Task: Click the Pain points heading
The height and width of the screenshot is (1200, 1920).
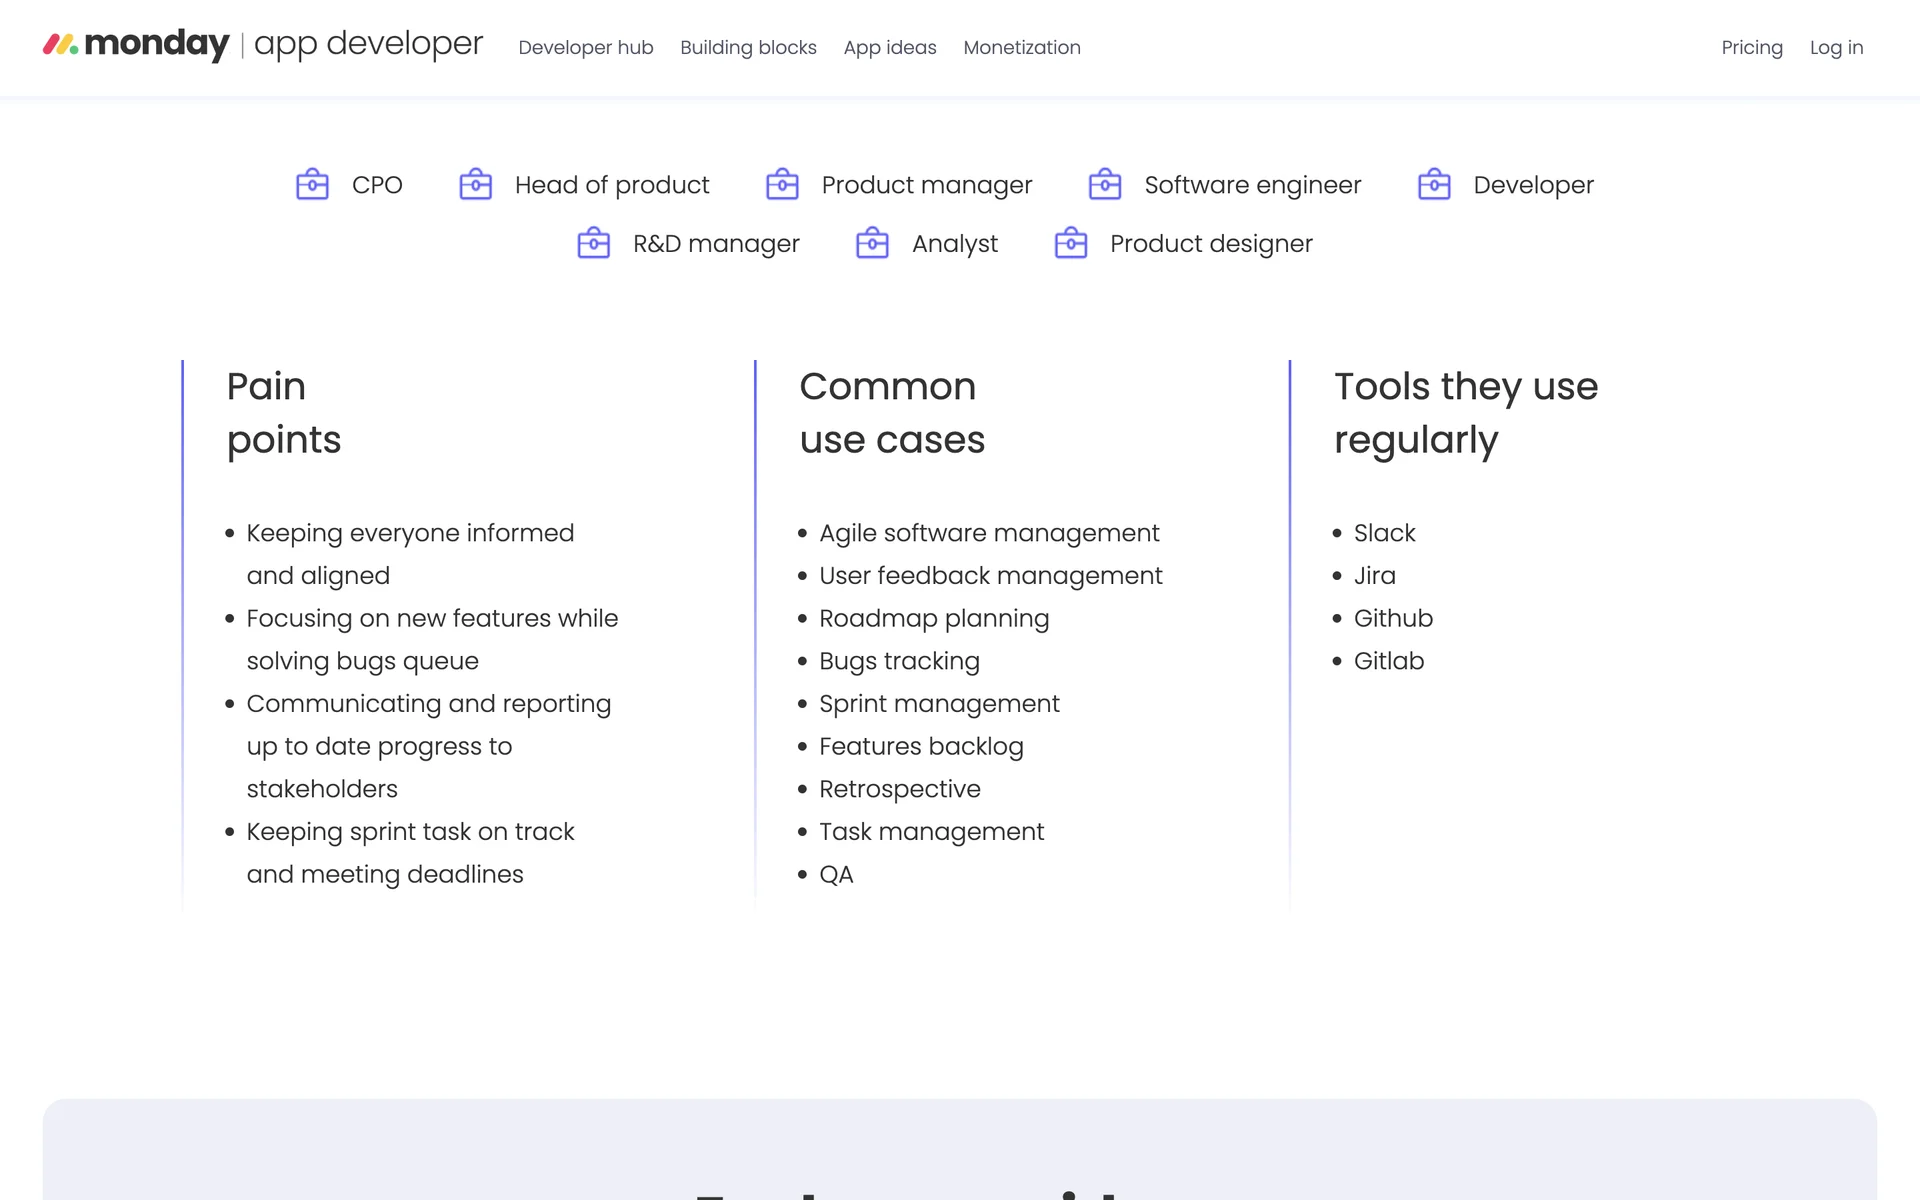Action: point(284,413)
